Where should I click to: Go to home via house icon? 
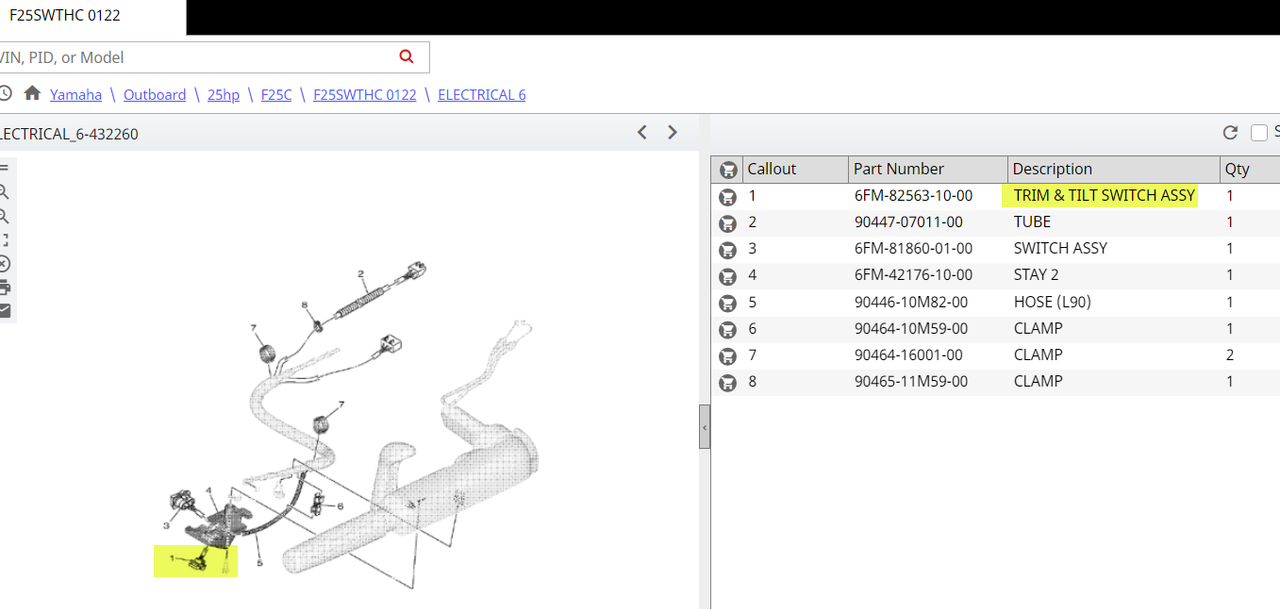pyautogui.click(x=32, y=94)
